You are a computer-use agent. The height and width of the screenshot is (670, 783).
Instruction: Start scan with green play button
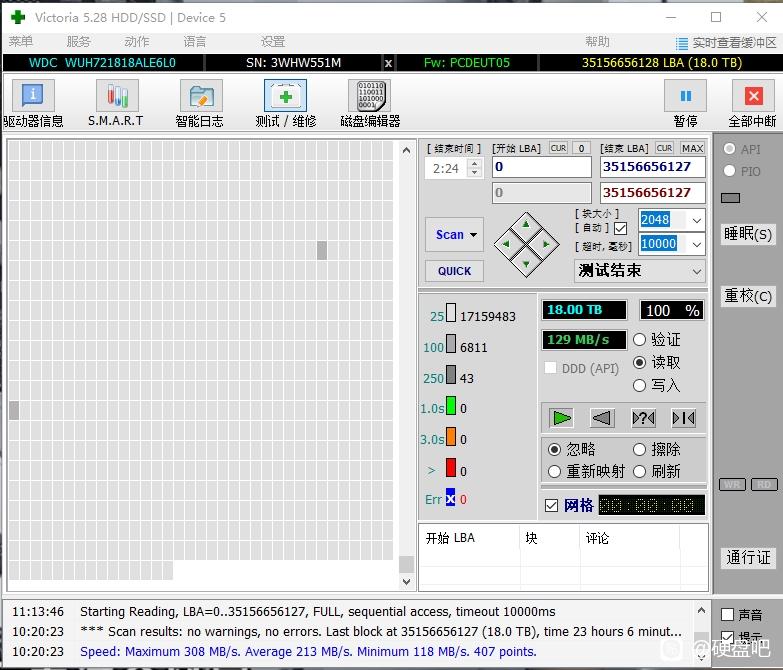561,418
